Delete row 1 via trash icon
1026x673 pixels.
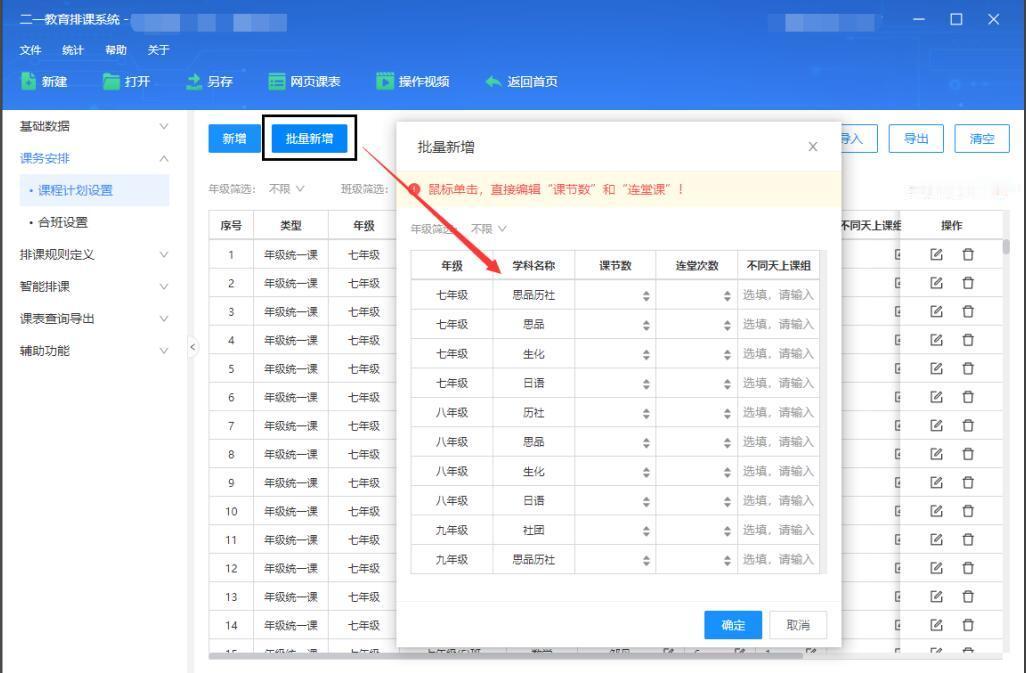(x=968, y=254)
